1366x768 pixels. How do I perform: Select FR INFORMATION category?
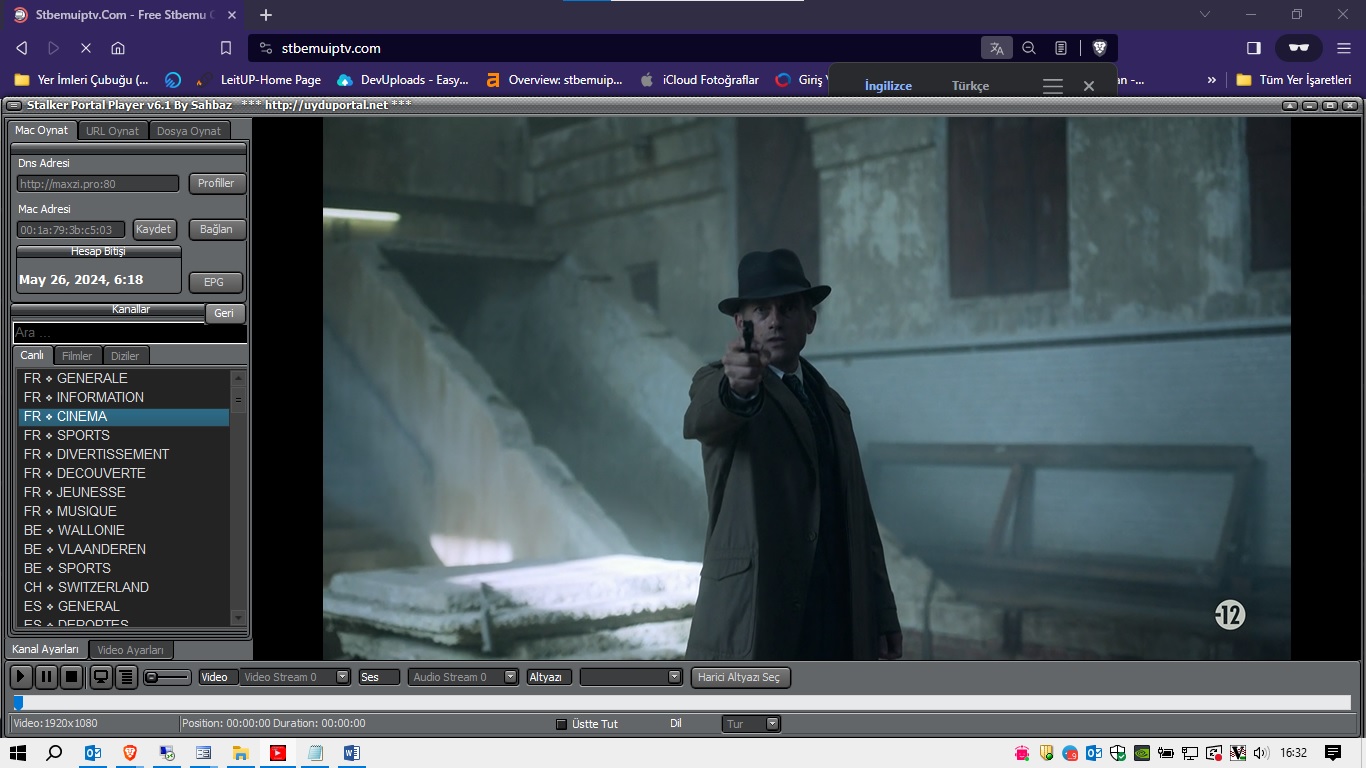124,397
